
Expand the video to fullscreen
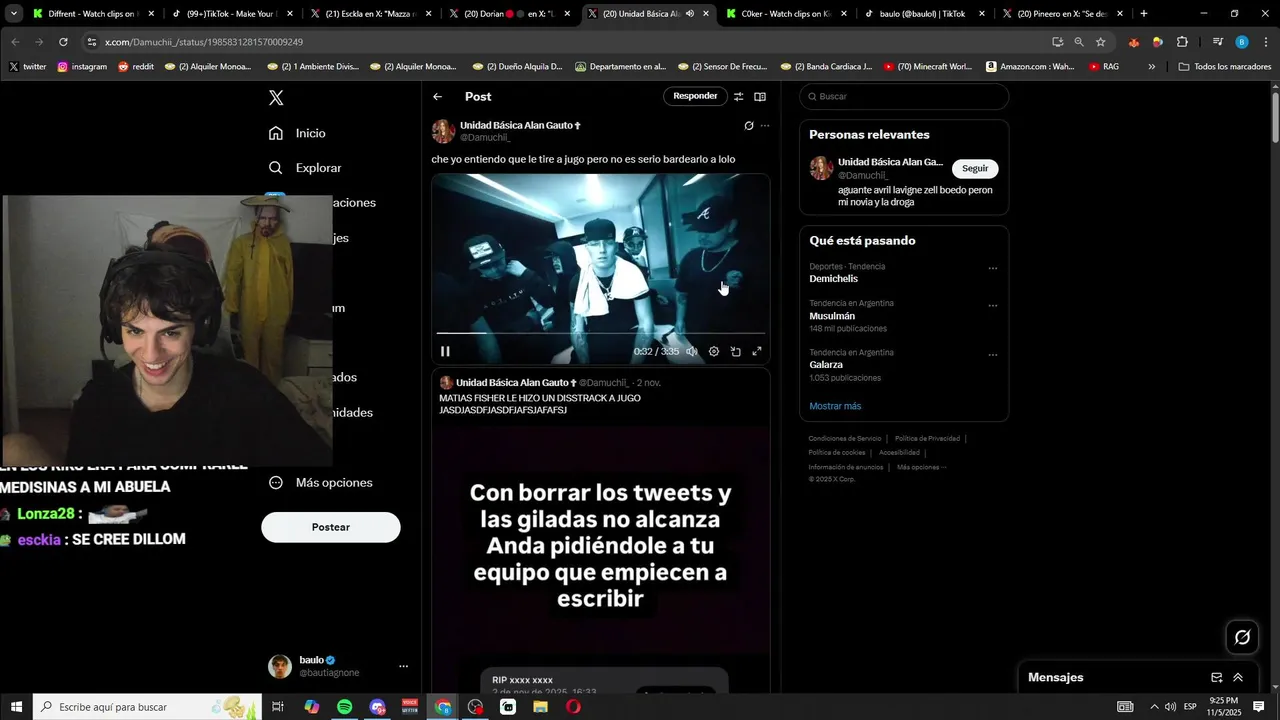(757, 351)
